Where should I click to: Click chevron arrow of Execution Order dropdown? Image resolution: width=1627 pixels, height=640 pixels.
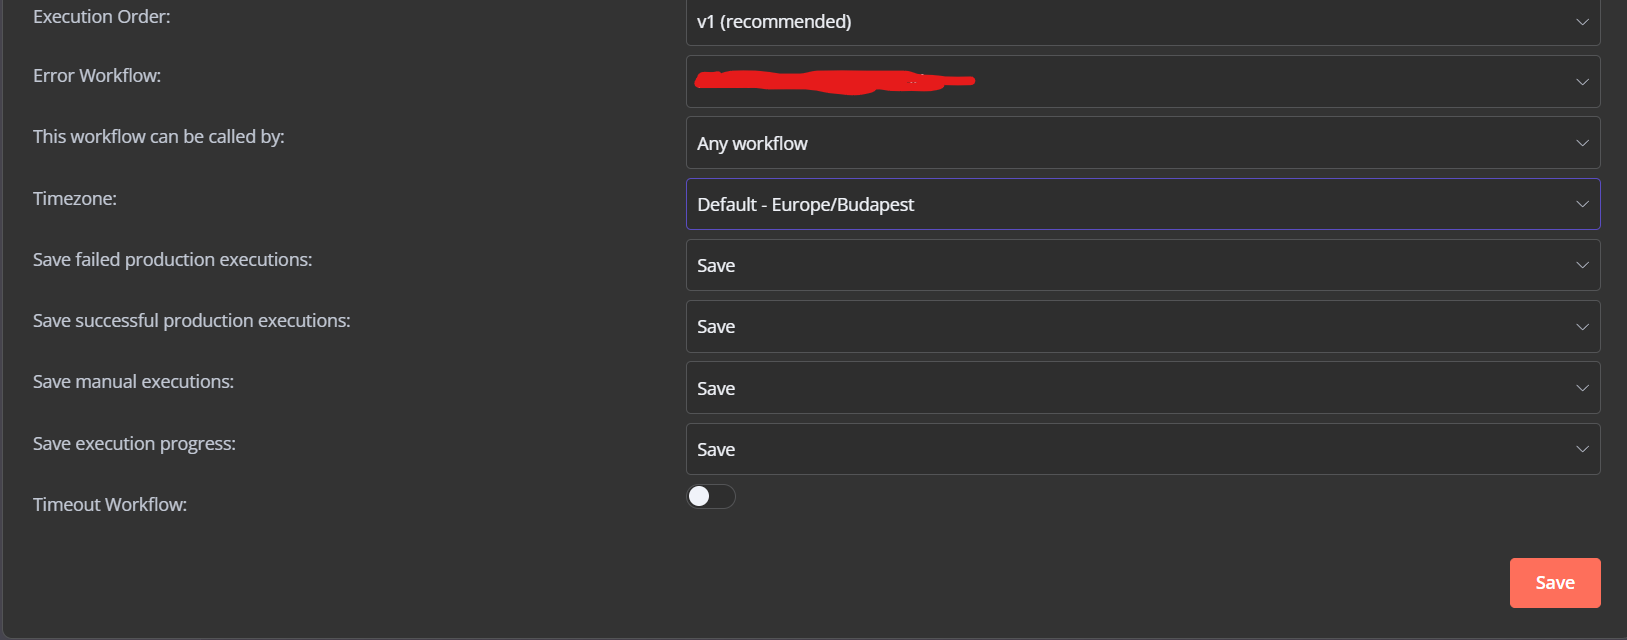1582,22
